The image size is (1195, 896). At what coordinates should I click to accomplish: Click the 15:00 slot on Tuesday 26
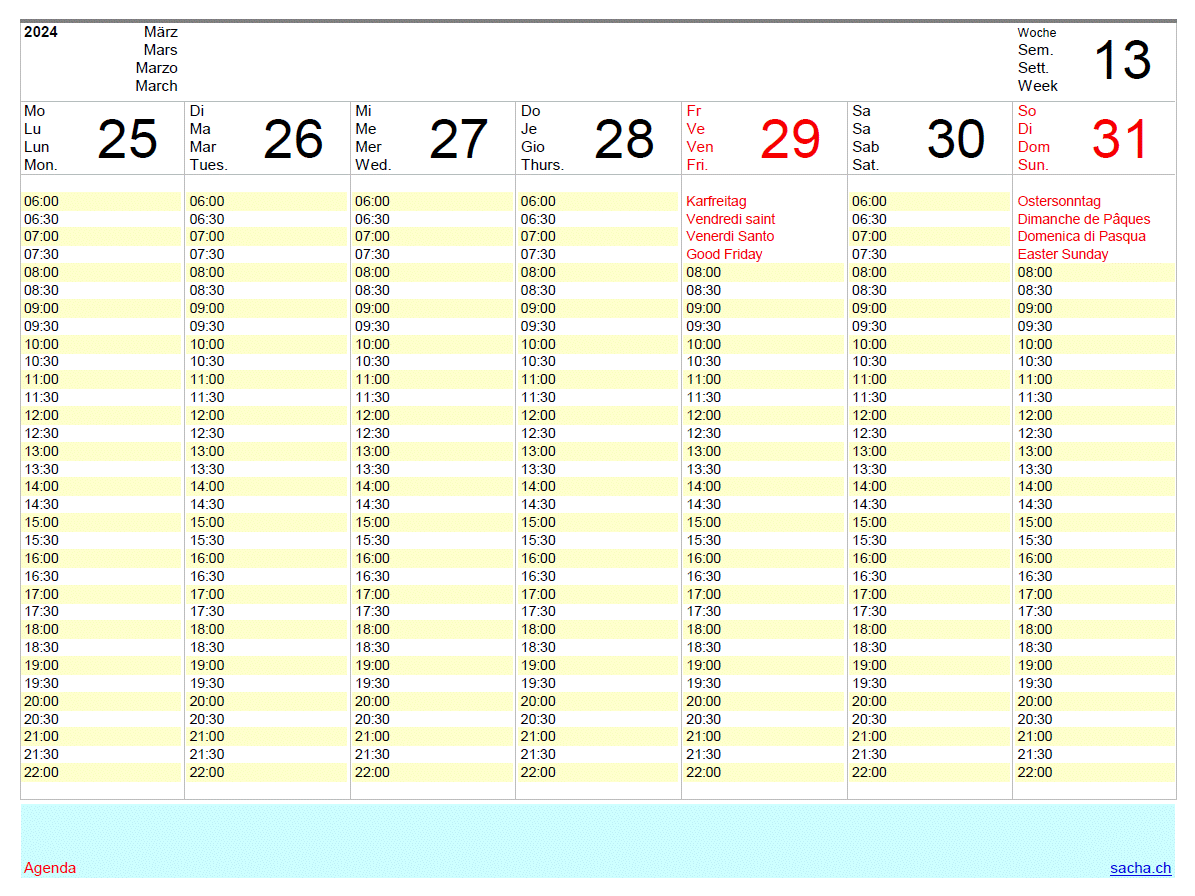[x=267, y=523]
